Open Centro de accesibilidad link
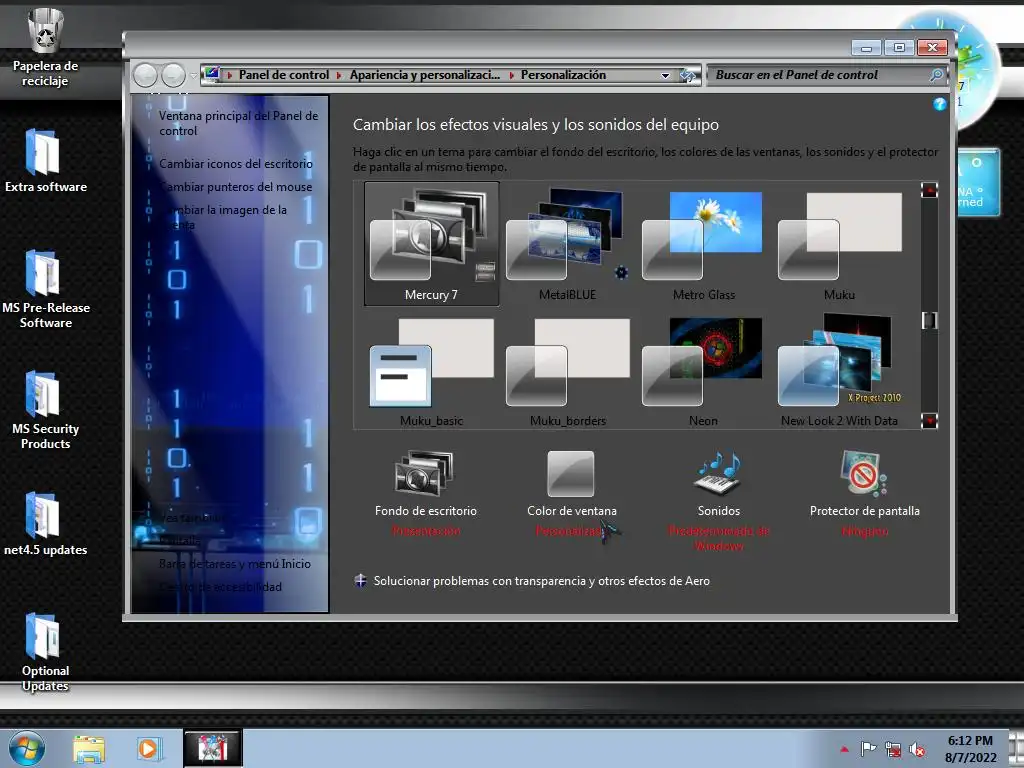 221,586
